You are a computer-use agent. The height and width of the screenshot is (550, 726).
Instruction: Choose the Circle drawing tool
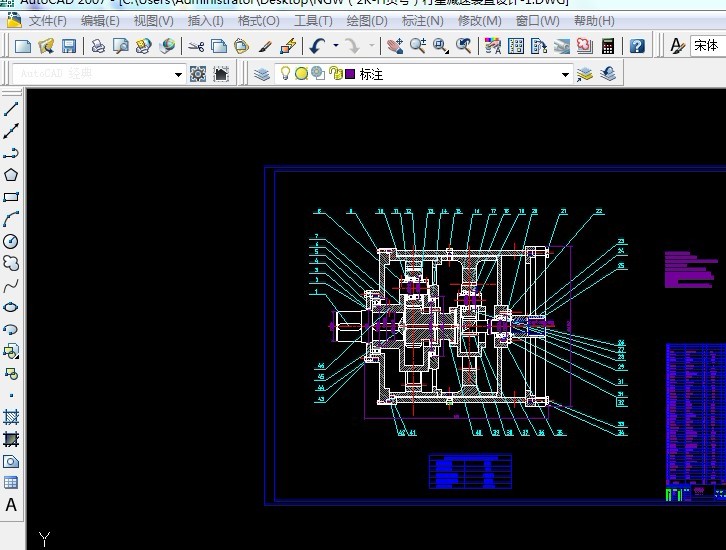(x=11, y=241)
